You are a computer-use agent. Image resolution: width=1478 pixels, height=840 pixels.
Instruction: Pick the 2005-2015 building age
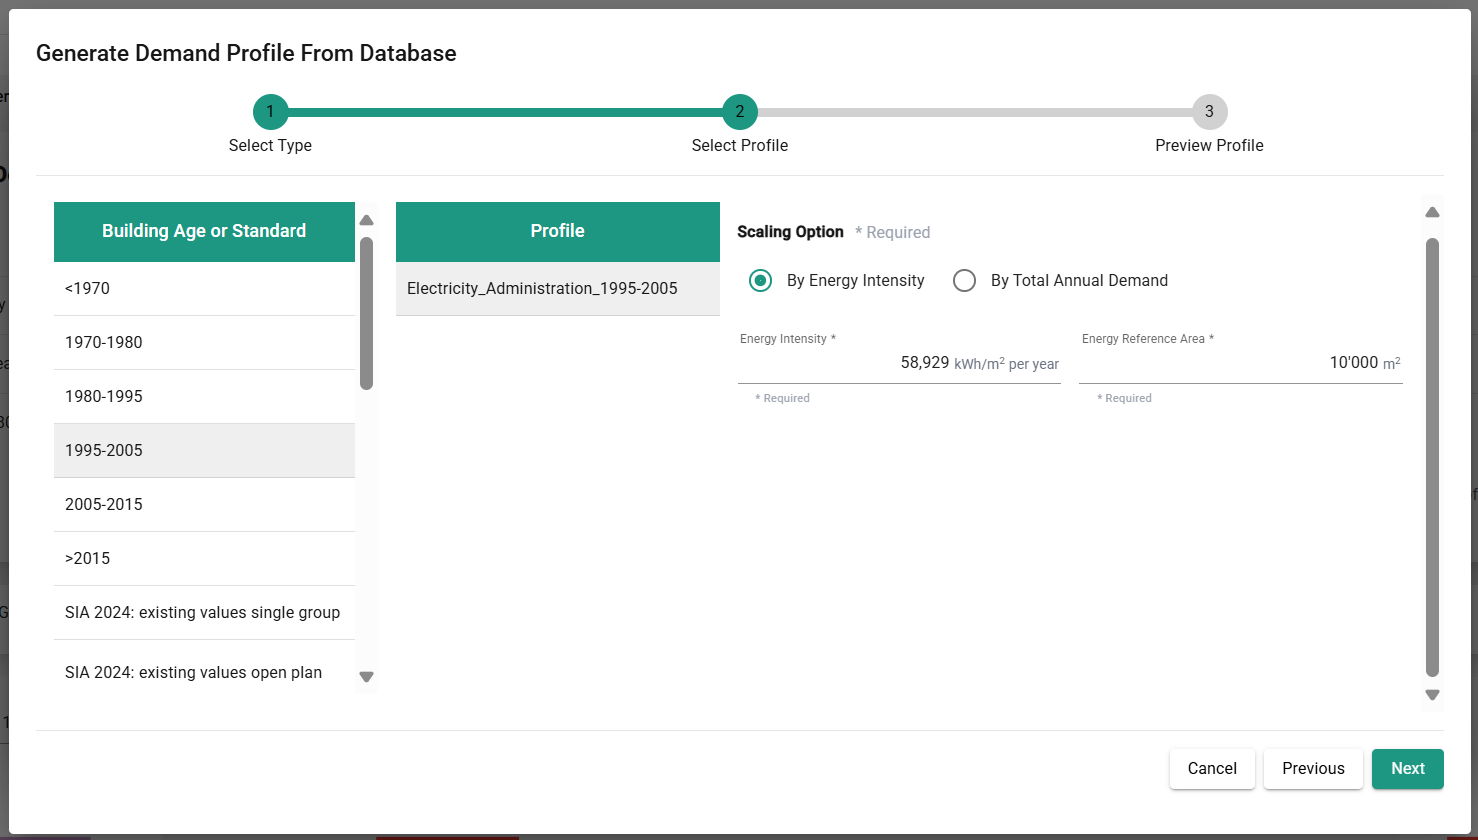click(x=204, y=505)
